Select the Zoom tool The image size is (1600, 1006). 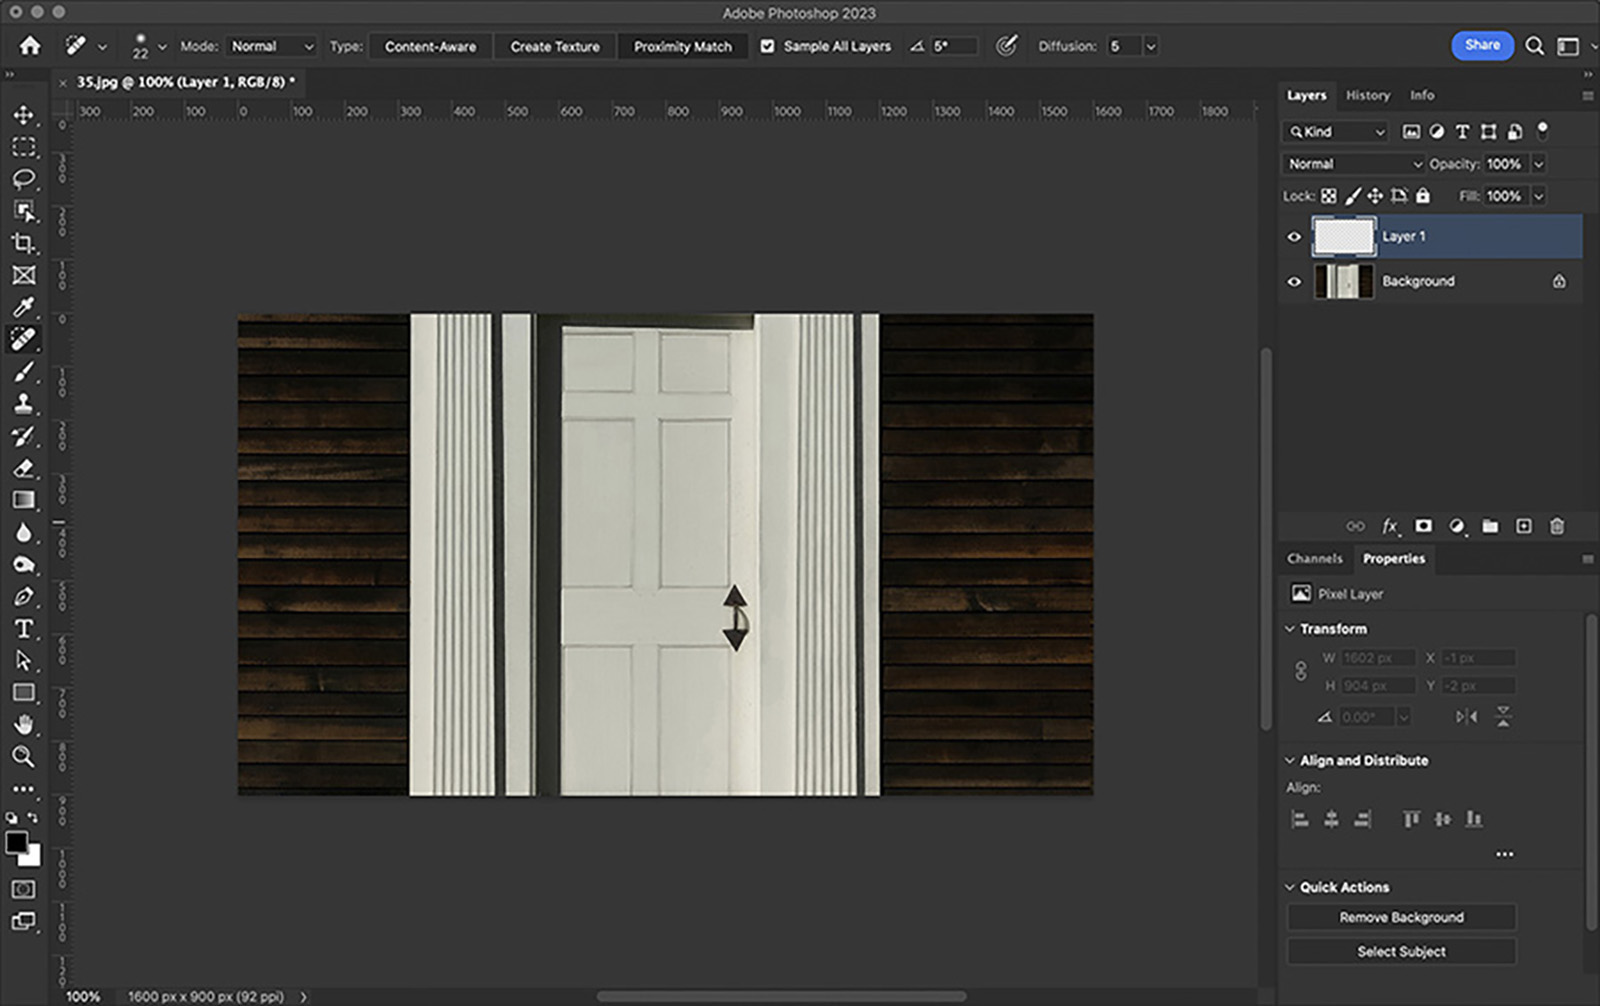[25, 757]
